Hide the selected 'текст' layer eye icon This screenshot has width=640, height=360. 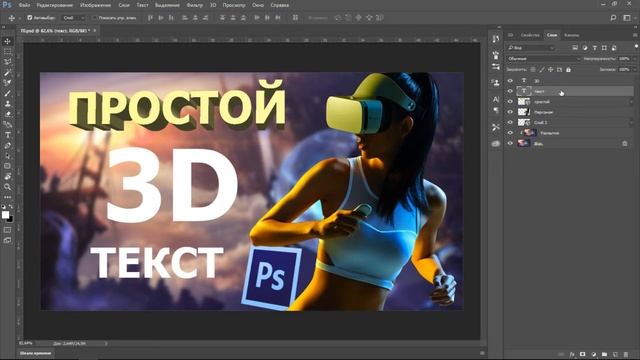click(x=510, y=91)
